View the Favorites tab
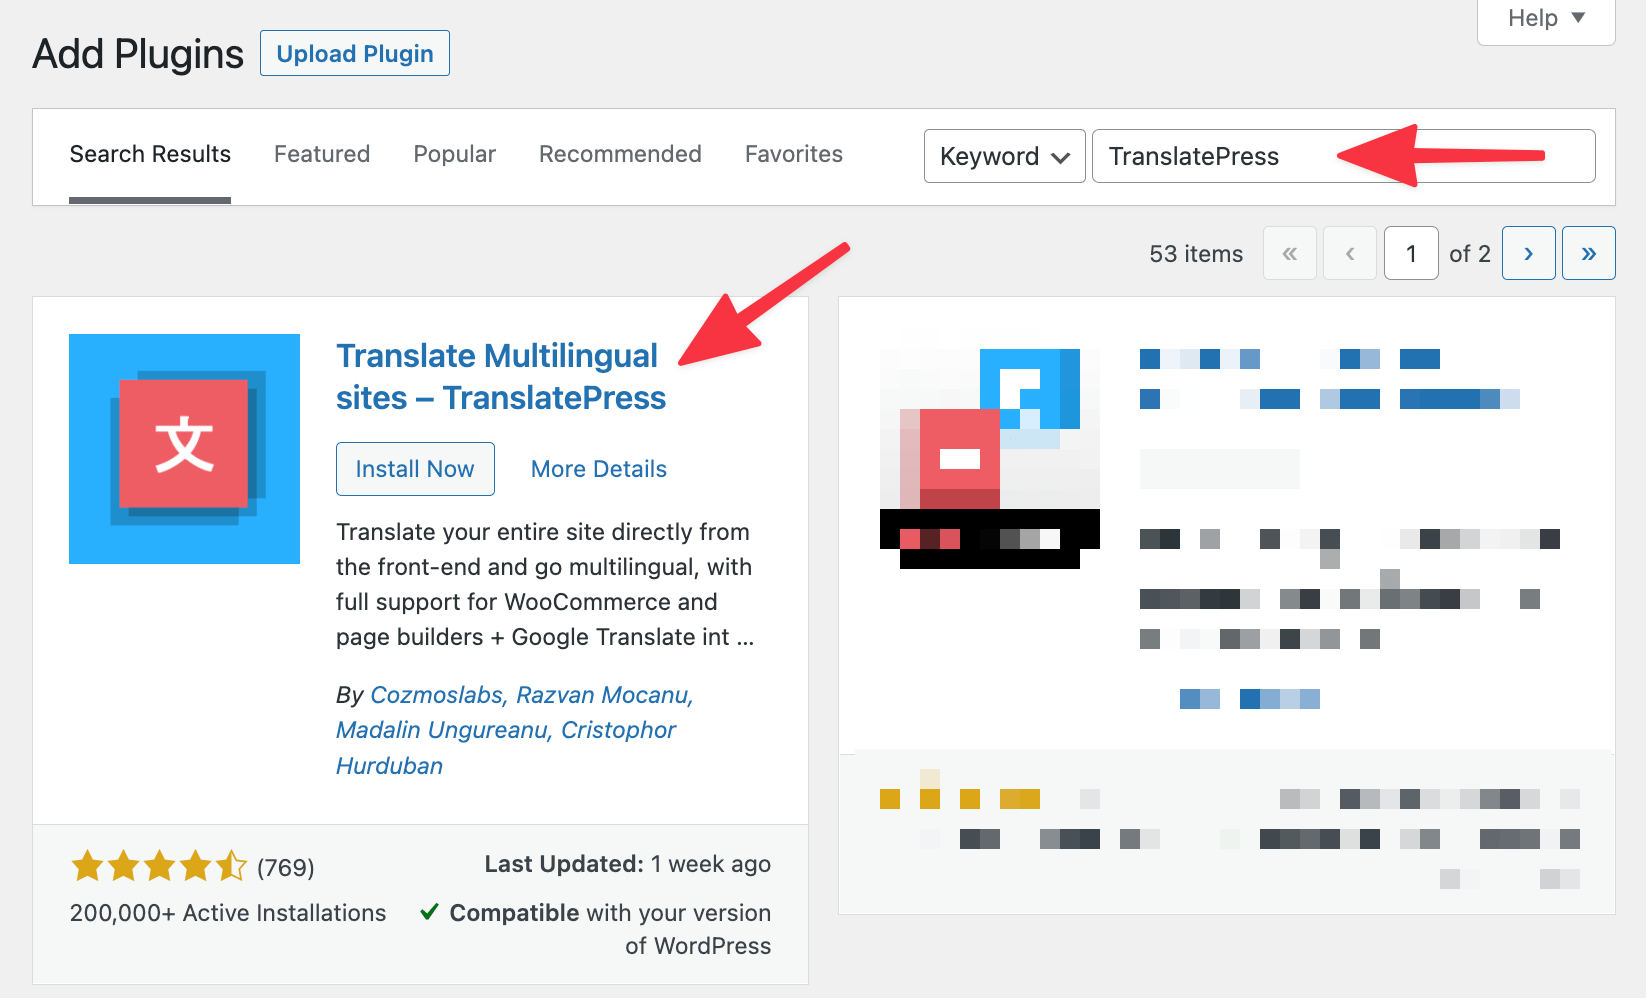The height and width of the screenshot is (998, 1646). coord(794,154)
